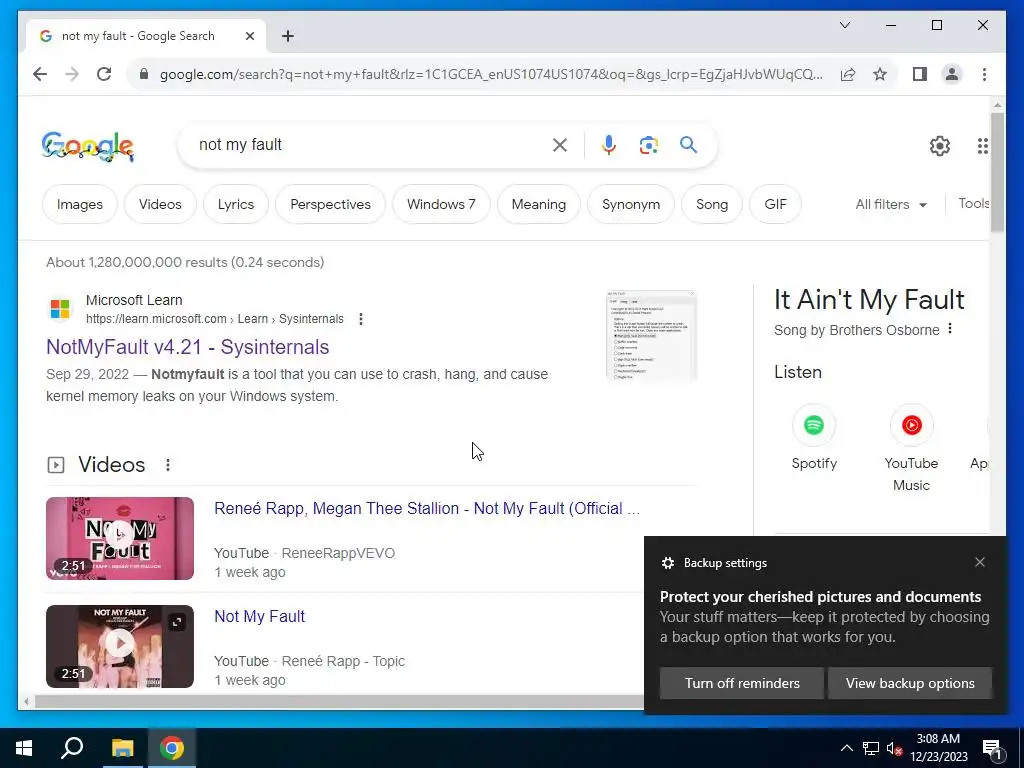Screen dimensions: 1024x768
Task: Click View backup options button
Action: [910, 683]
